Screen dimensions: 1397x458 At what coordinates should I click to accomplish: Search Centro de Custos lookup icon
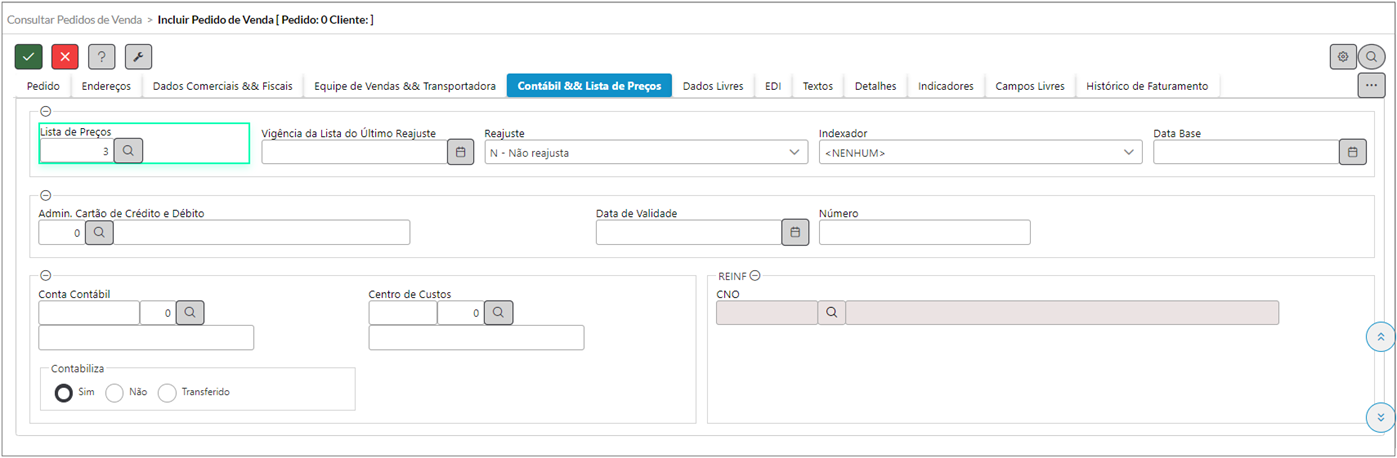(498, 313)
